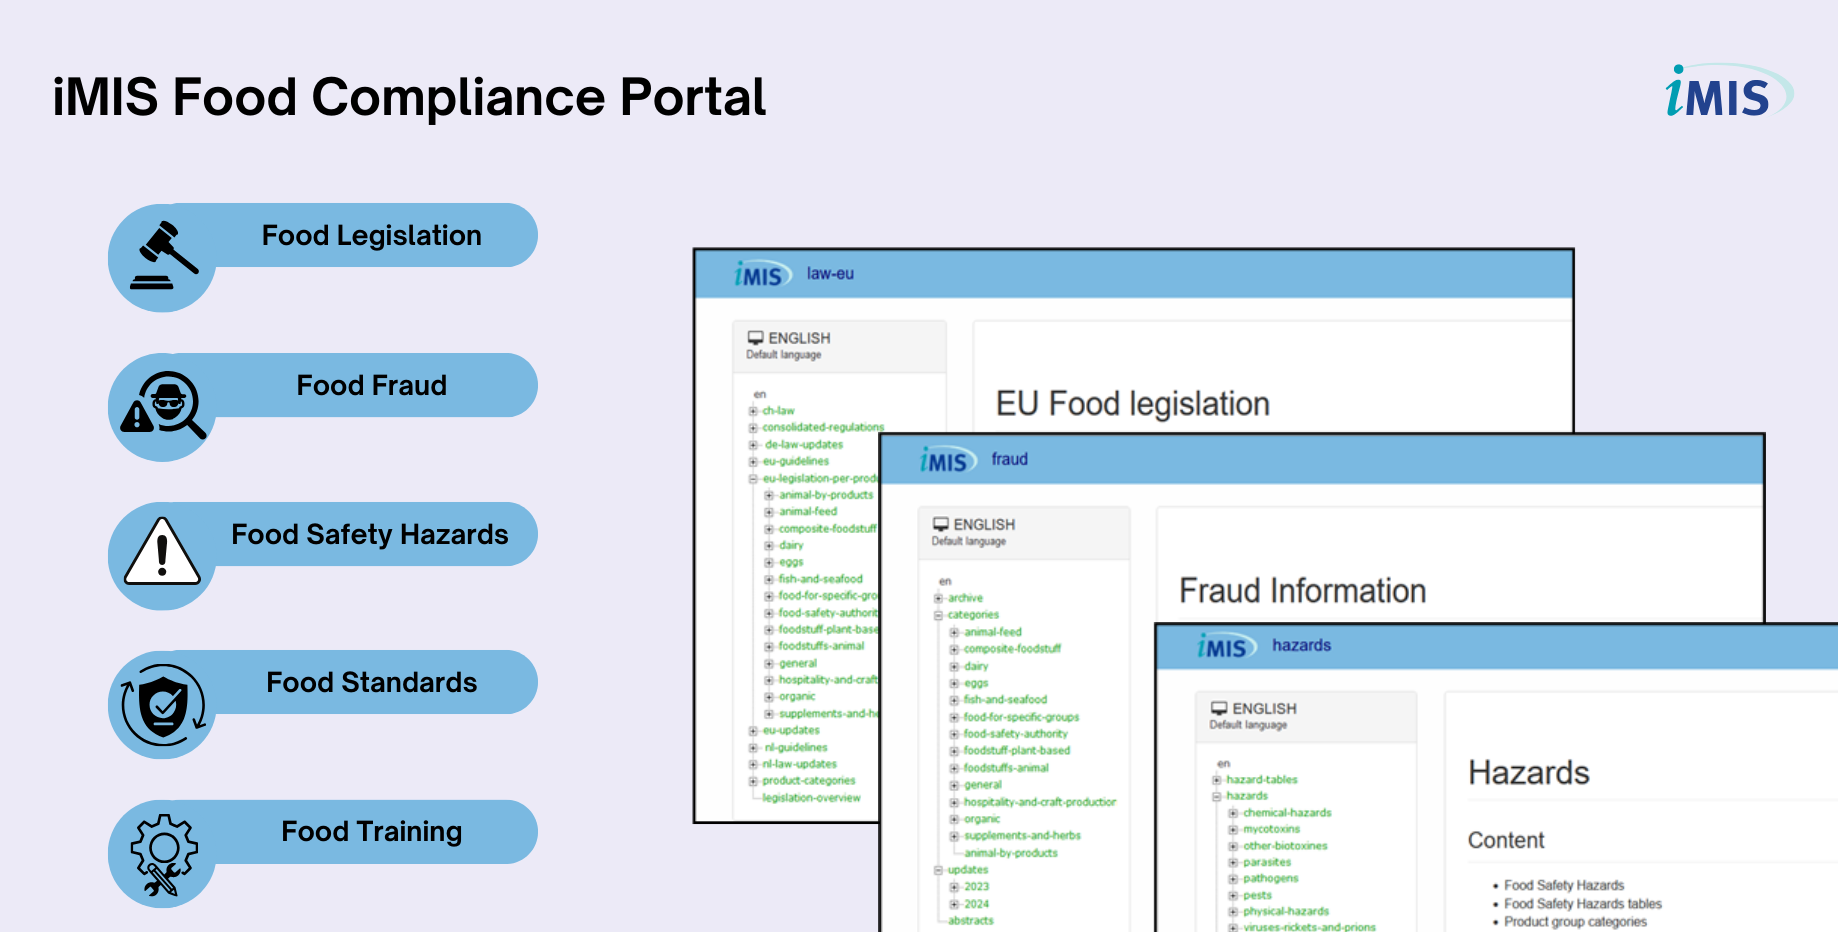The width and height of the screenshot is (1838, 932).
Task: Click Fraud Information heading
Action: tap(1303, 591)
